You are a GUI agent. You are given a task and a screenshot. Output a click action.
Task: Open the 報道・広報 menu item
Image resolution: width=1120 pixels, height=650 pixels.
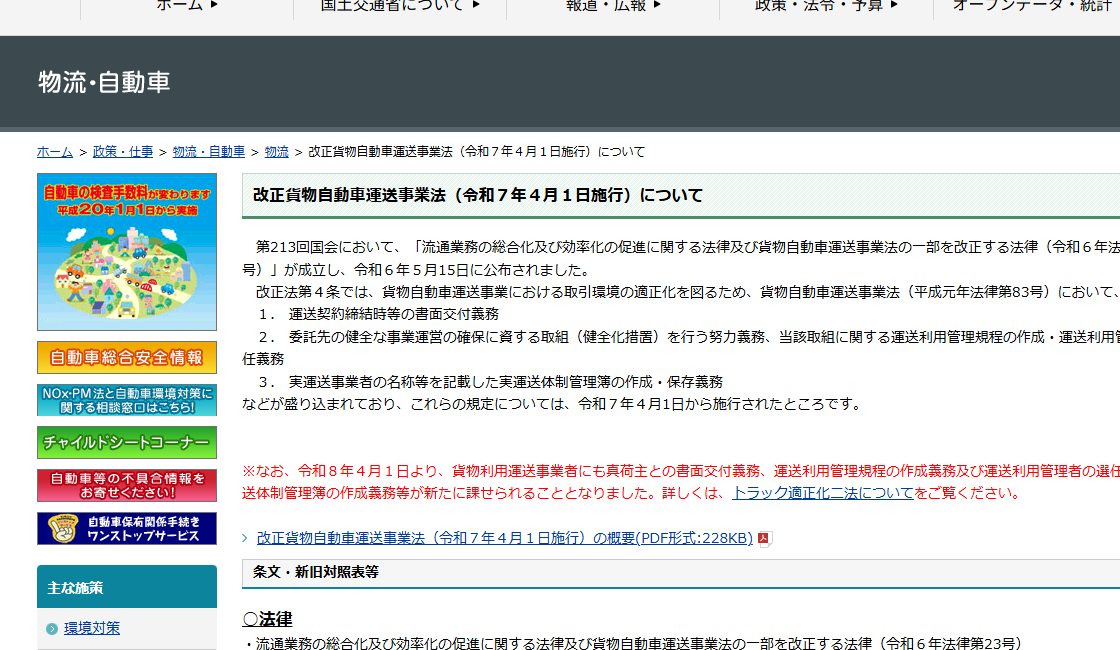613,5
